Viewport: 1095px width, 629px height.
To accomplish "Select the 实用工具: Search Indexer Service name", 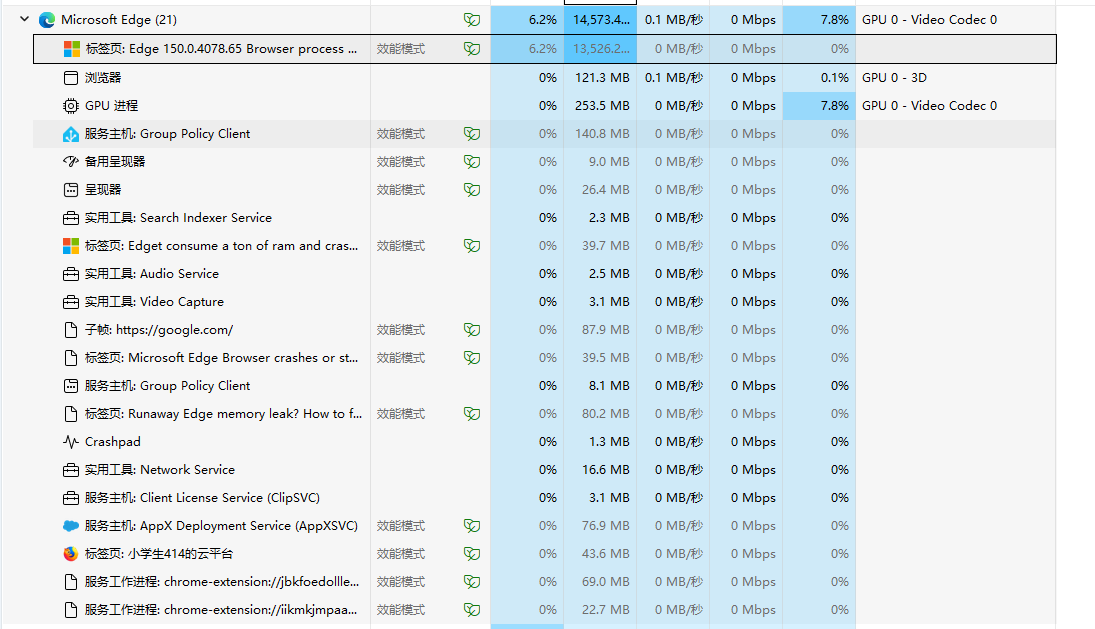I will pyautogui.click(x=178, y=218).
